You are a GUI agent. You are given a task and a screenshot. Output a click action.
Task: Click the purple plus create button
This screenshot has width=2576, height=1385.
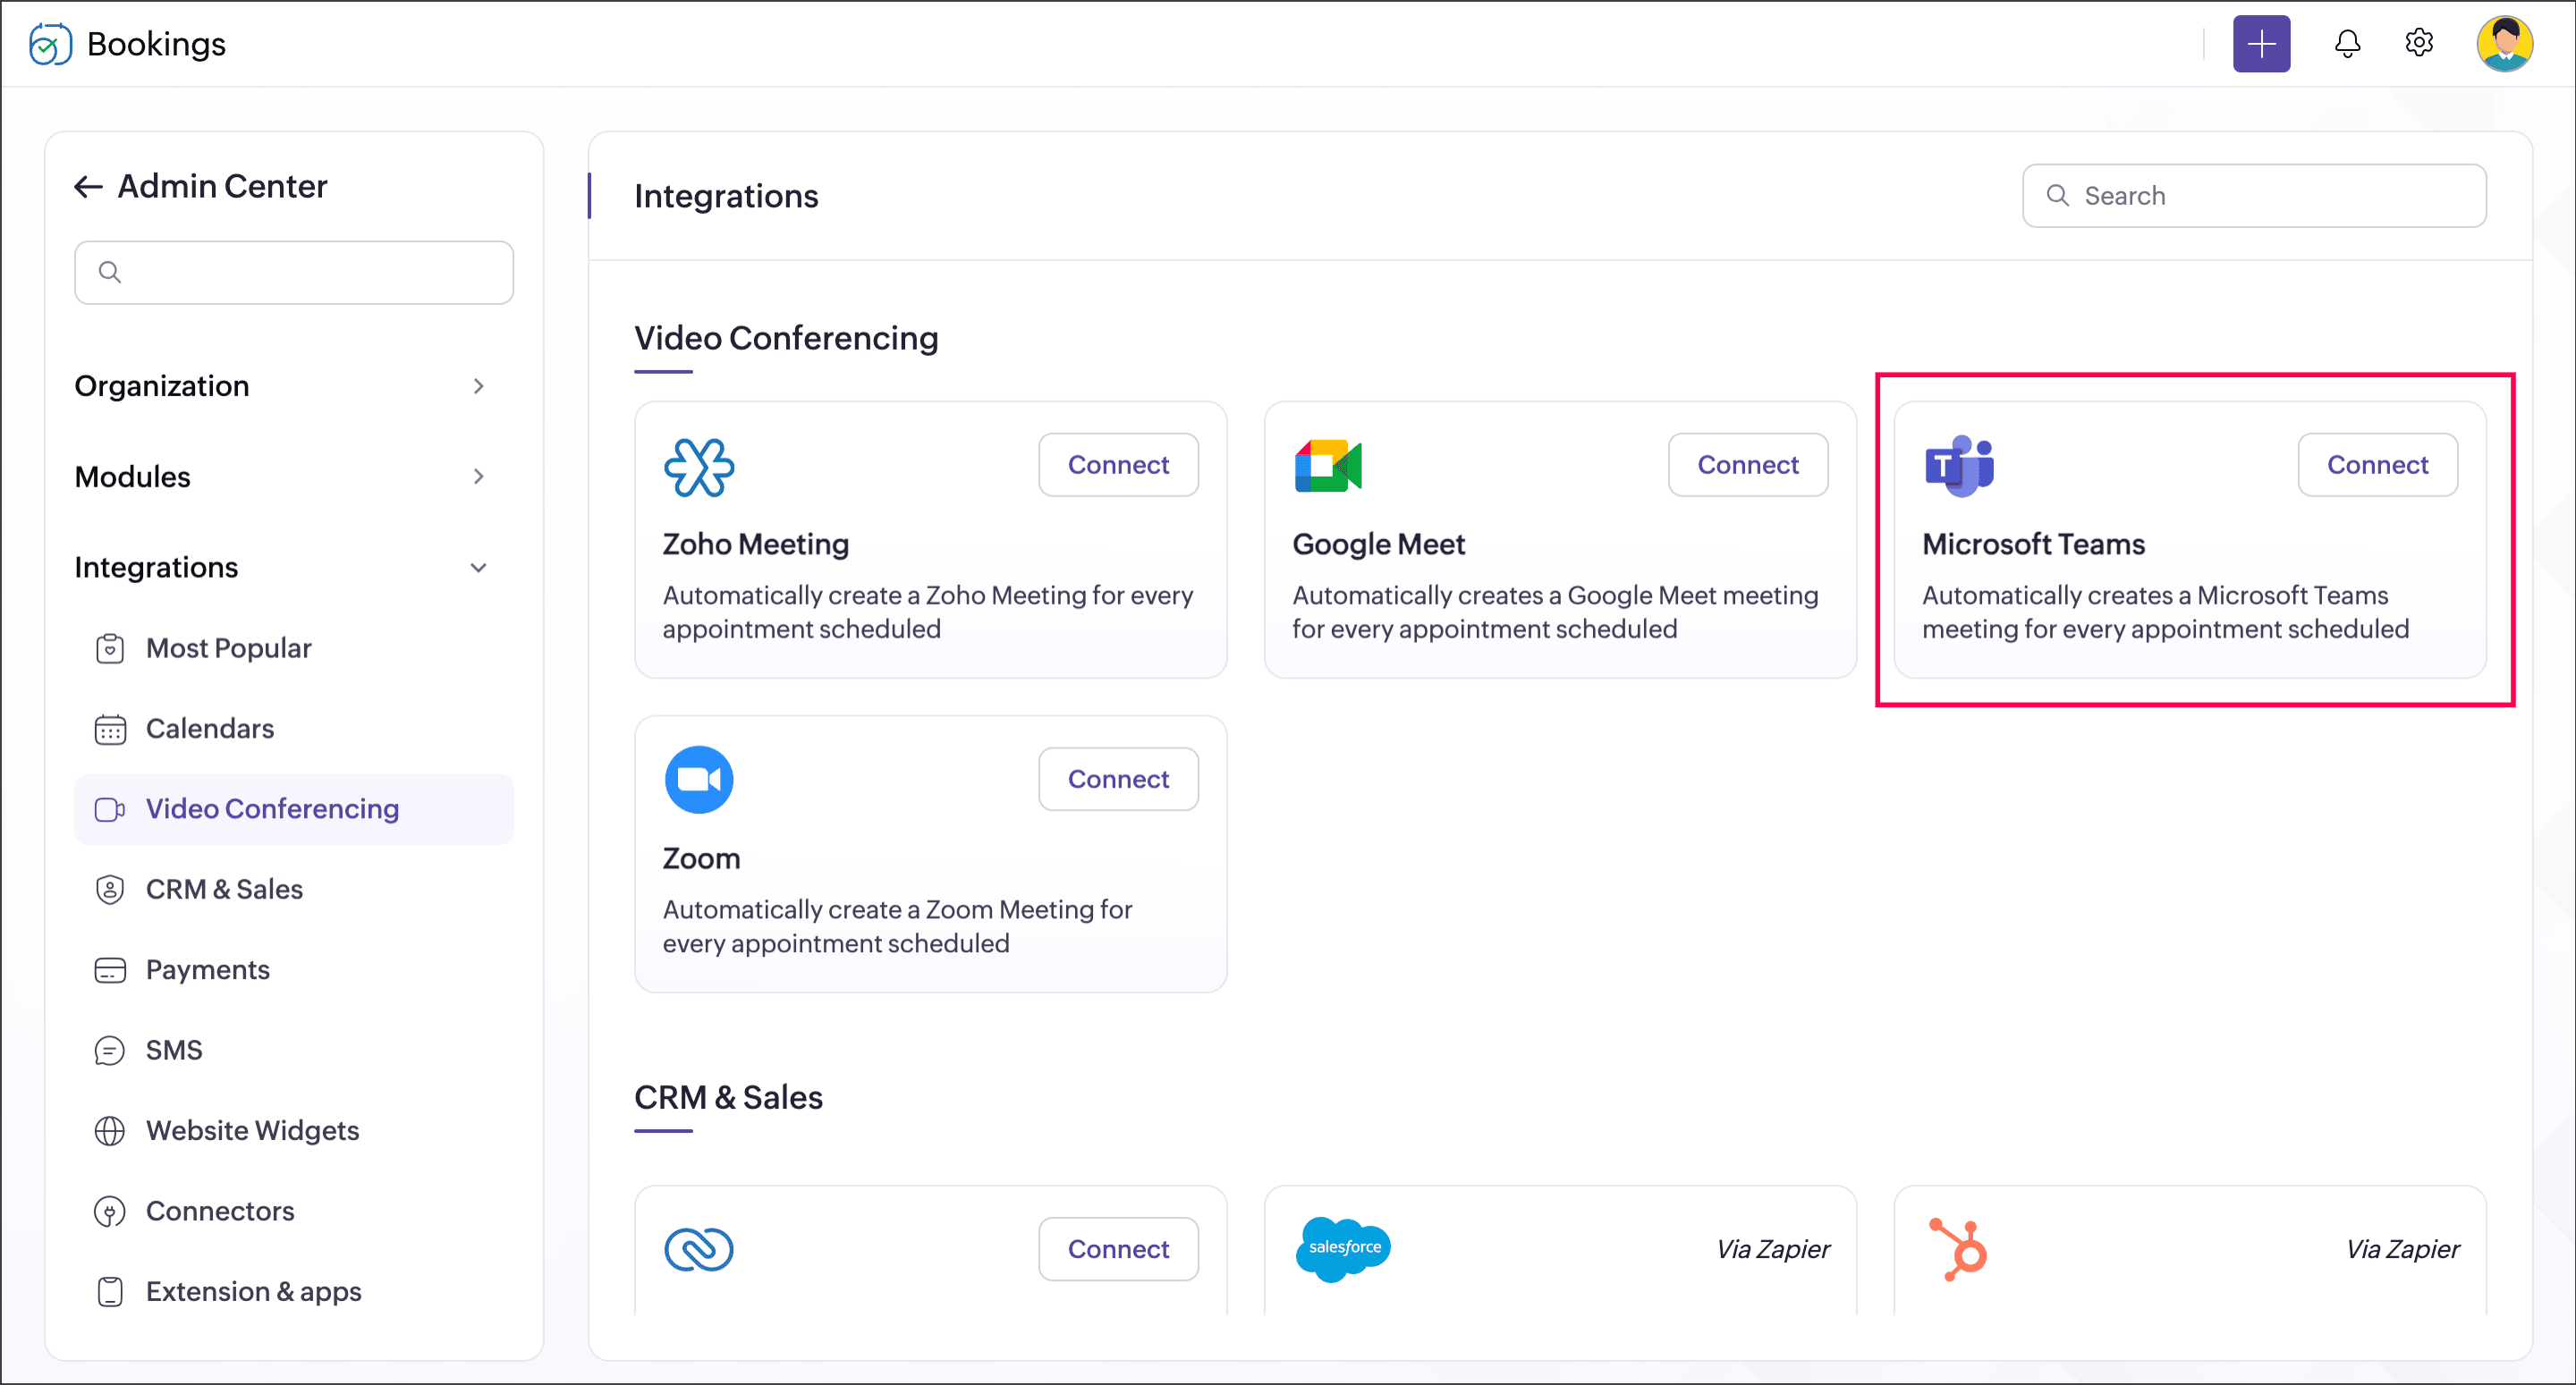pyautogui.click(x=2261, y=44)
